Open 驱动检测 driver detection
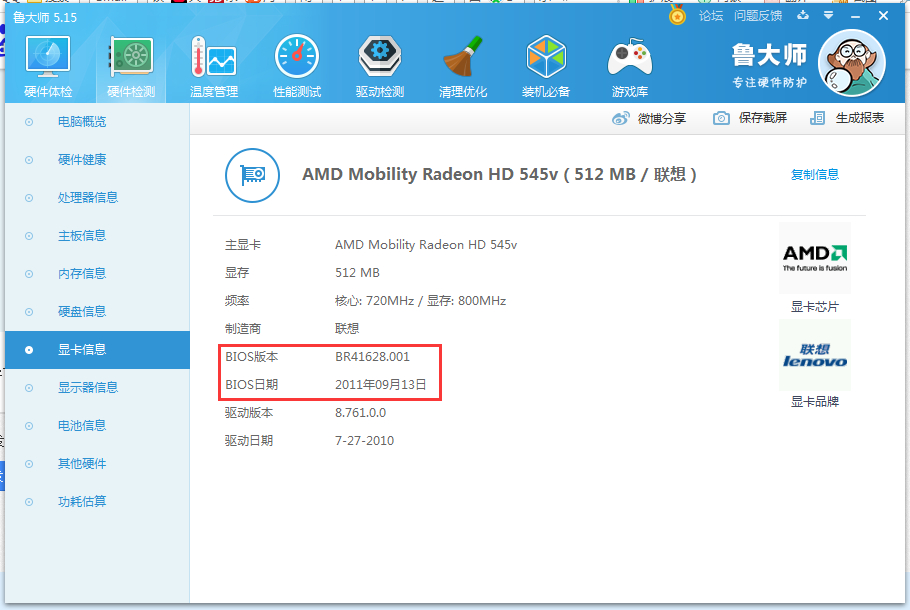Screen dimensions: 910x610 380,66
